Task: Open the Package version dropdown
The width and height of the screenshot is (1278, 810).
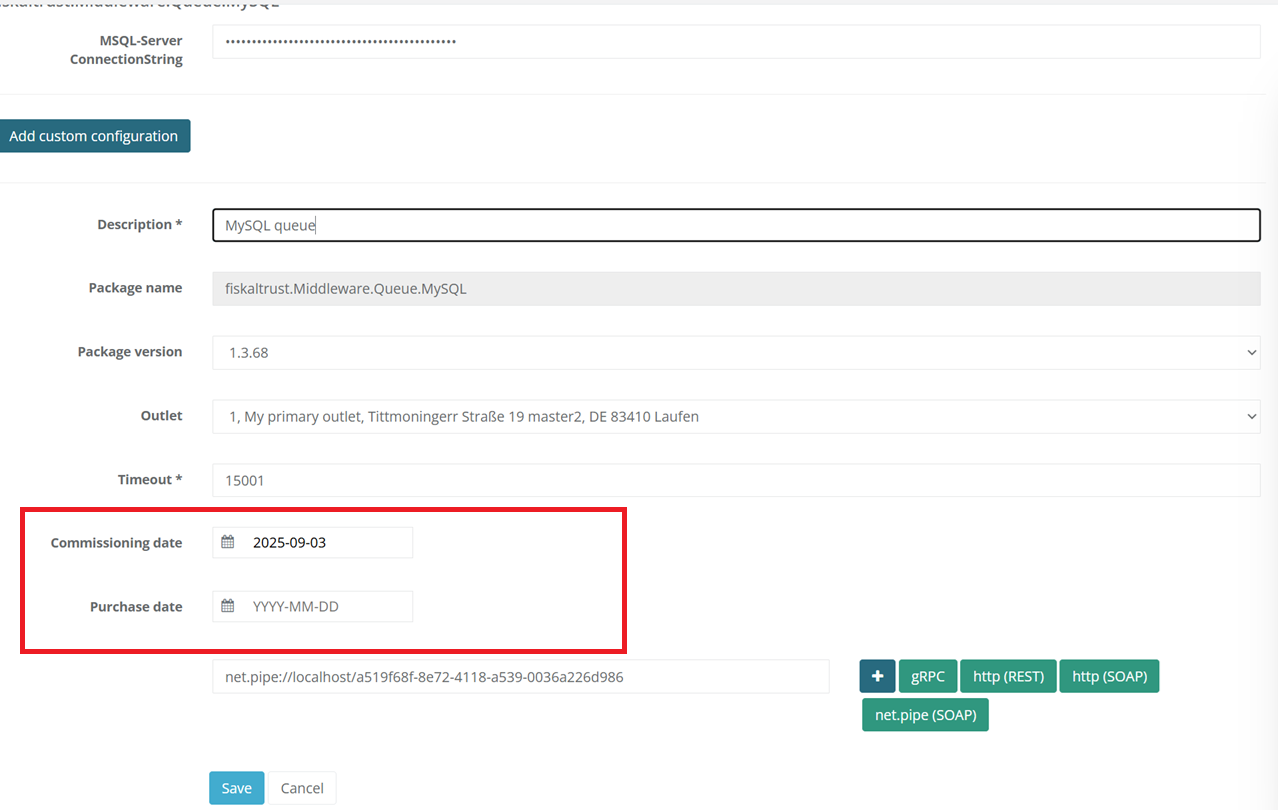Action: pos(735,352)
